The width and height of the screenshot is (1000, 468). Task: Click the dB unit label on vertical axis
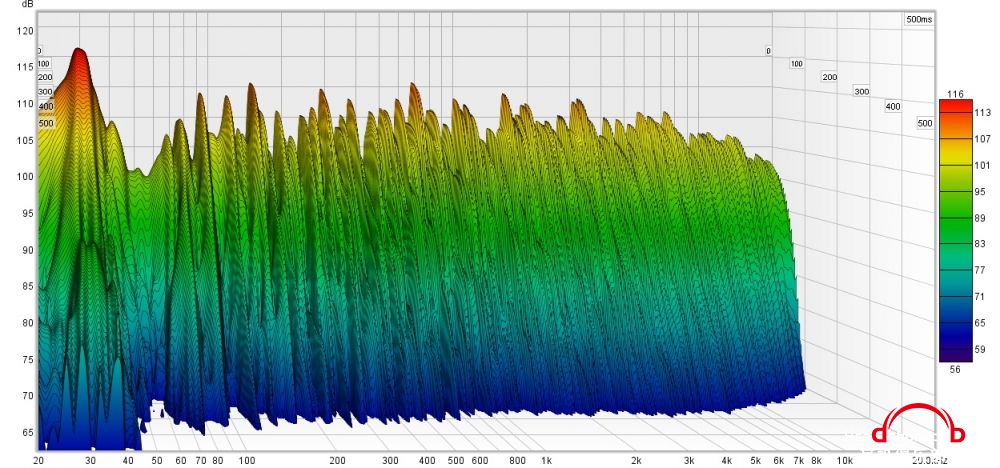click(27, 4)
